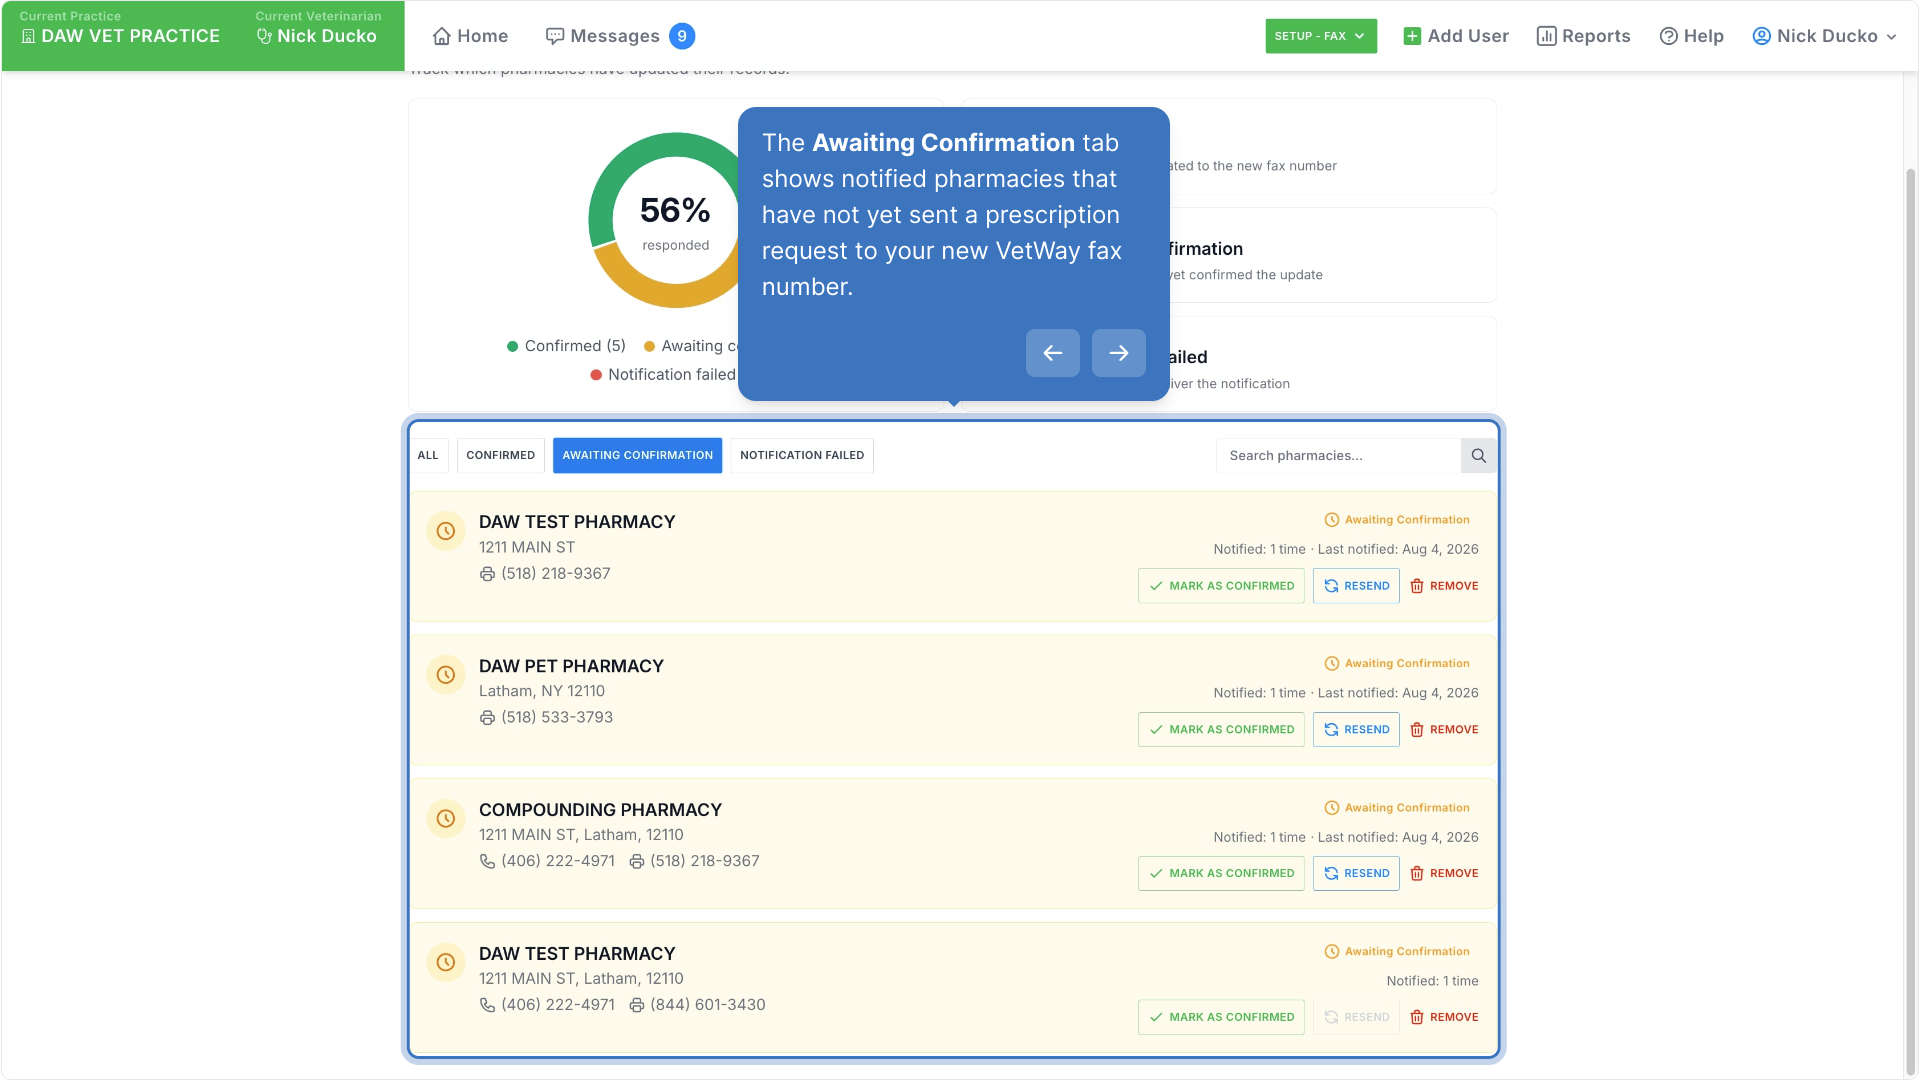This screenshot has height=1080, width=1920.
Task: Mark DAW PET PHARMACY as confirmed
Action: pos(1221,730)
